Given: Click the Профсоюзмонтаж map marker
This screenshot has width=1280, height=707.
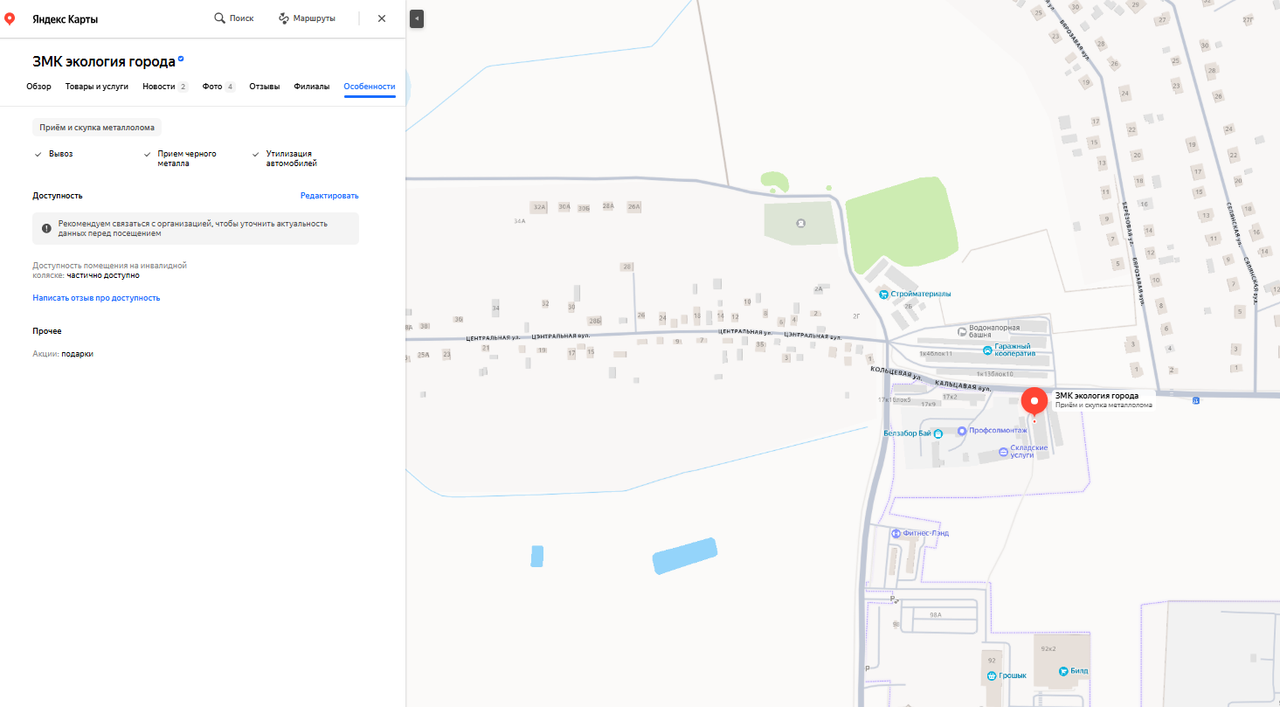Looking at the screenshot, I should (x=962, y=431).
